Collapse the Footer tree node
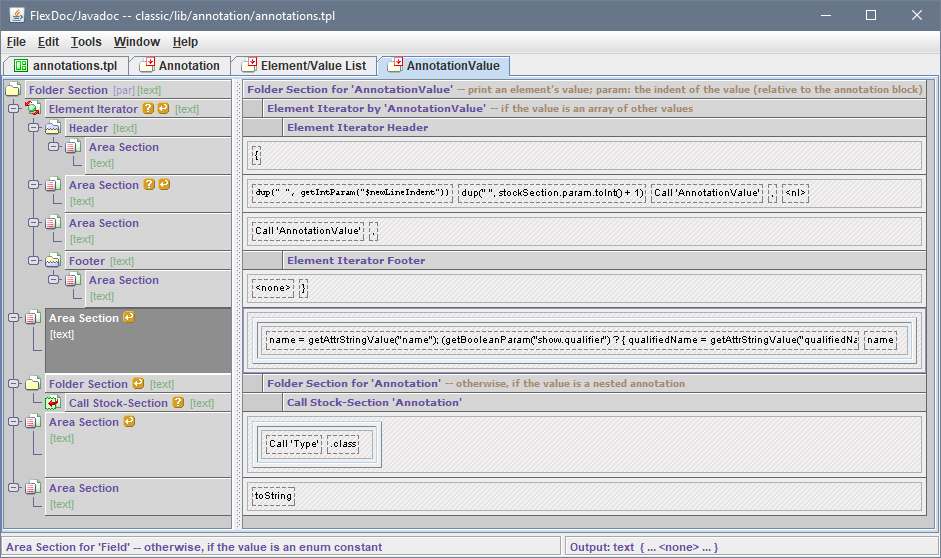 click(x=33, y=261)
